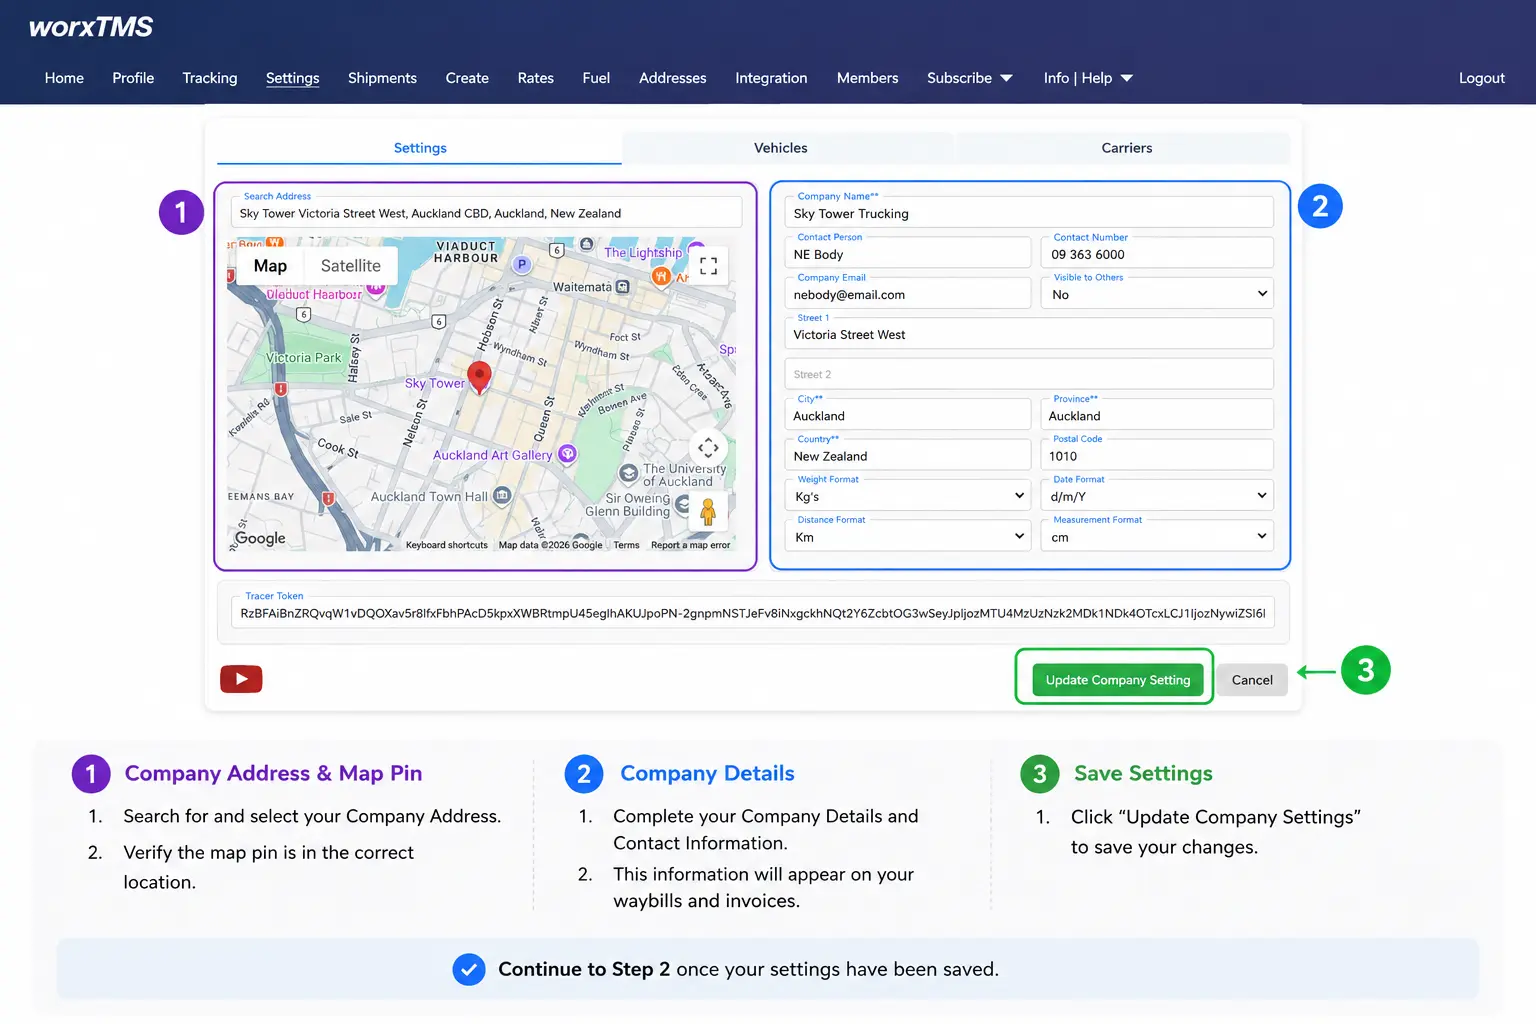The image size is (1536, 1024).
Task: Open the Create menu item
Action: pos(467,78)
